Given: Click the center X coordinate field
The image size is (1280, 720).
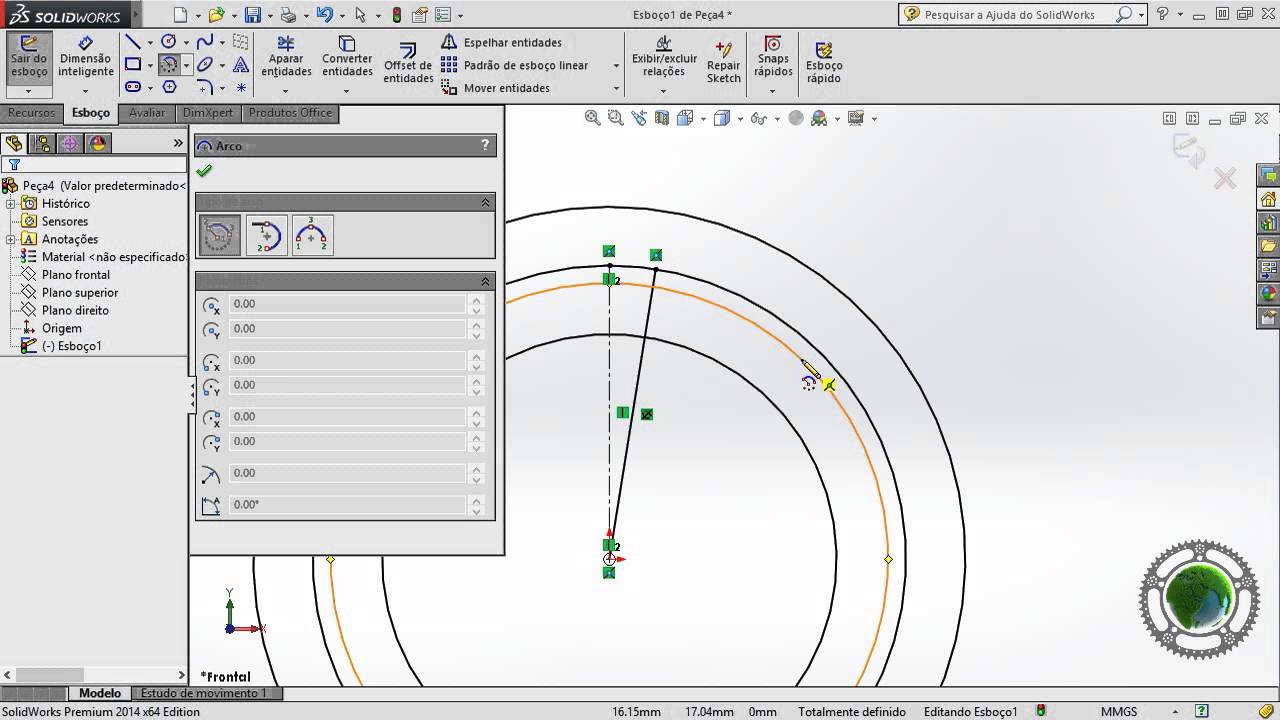Looking at the screenshot, I should [348, 304].
